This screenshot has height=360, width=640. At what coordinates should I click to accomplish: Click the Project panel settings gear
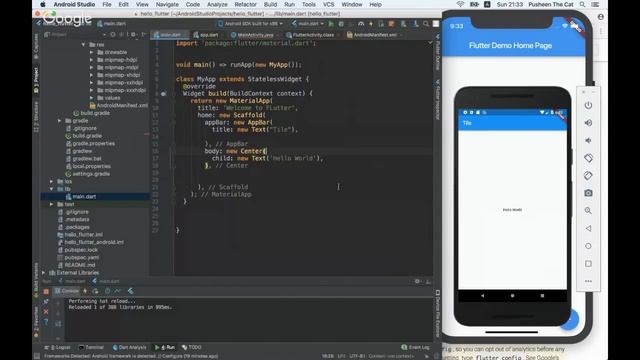pos(133,35)
